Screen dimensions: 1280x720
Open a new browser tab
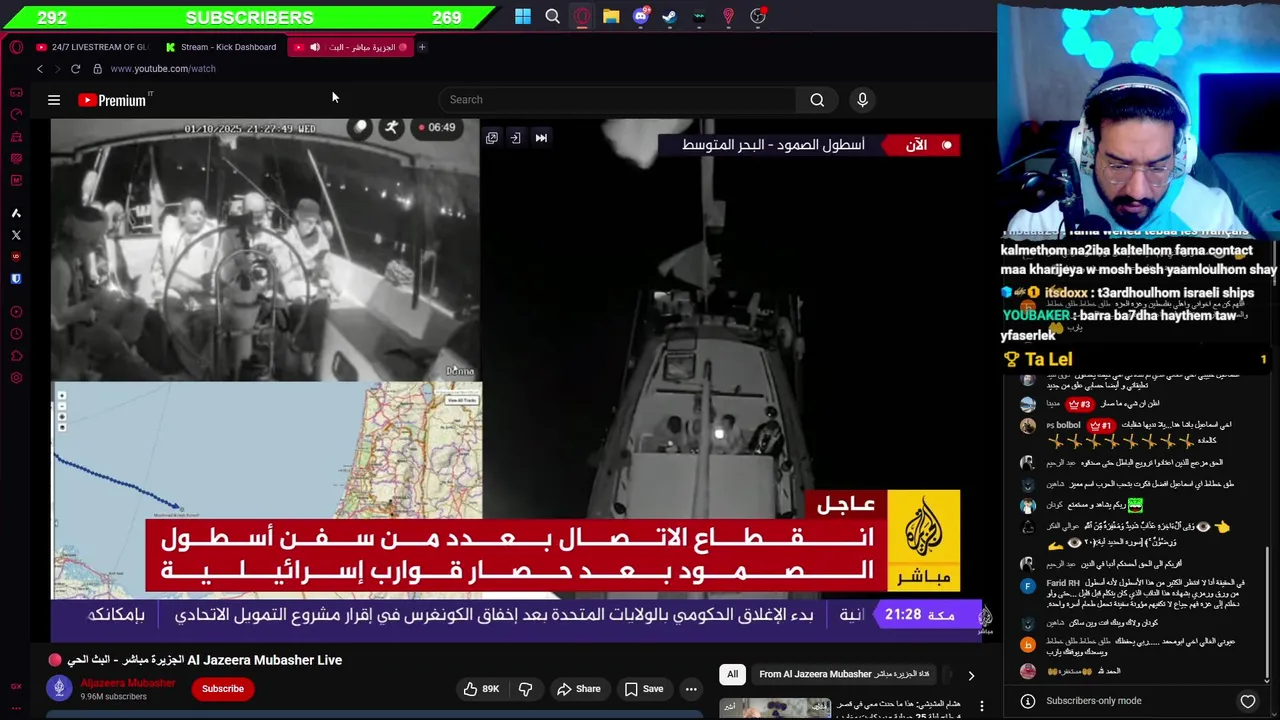pos(422,47)
